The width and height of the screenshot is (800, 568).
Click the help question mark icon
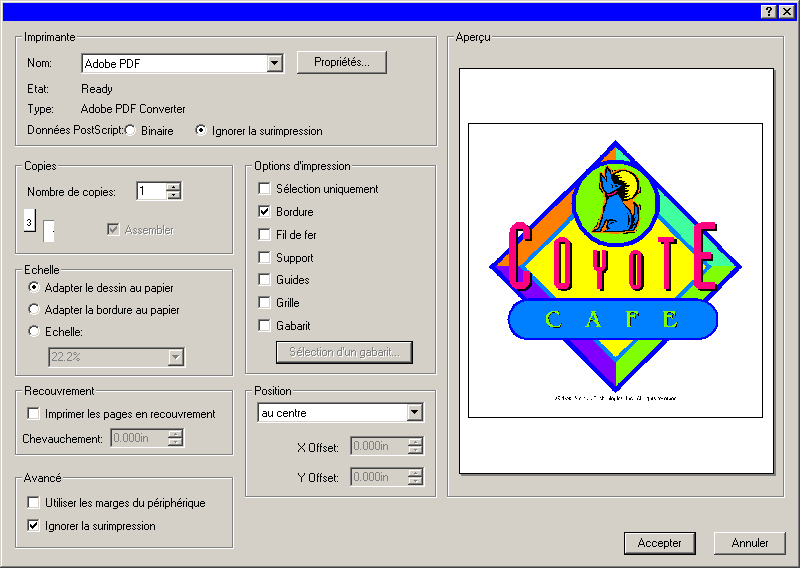pyautogui.click(x=769, y=11)
